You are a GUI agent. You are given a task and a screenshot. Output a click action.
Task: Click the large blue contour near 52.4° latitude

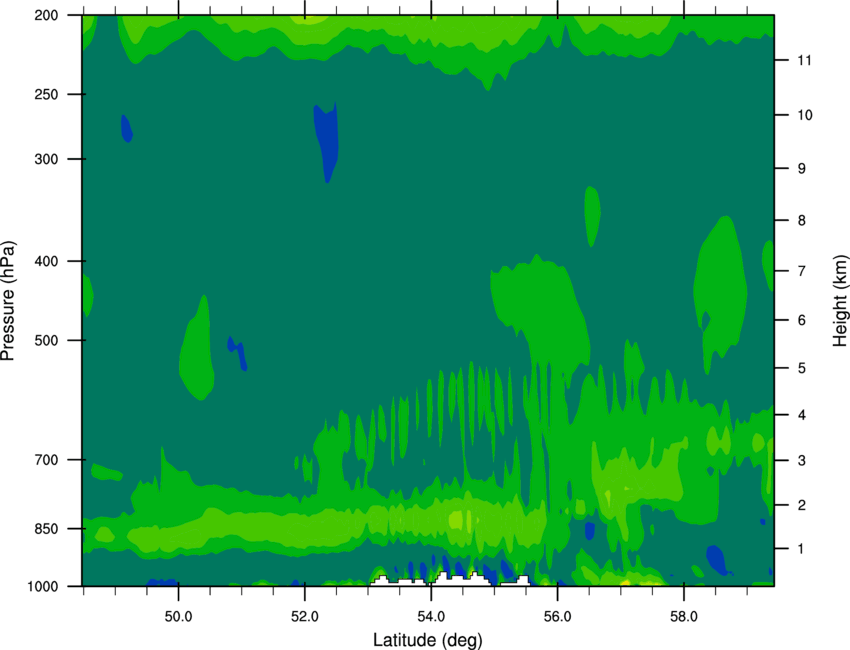point(326,141)
